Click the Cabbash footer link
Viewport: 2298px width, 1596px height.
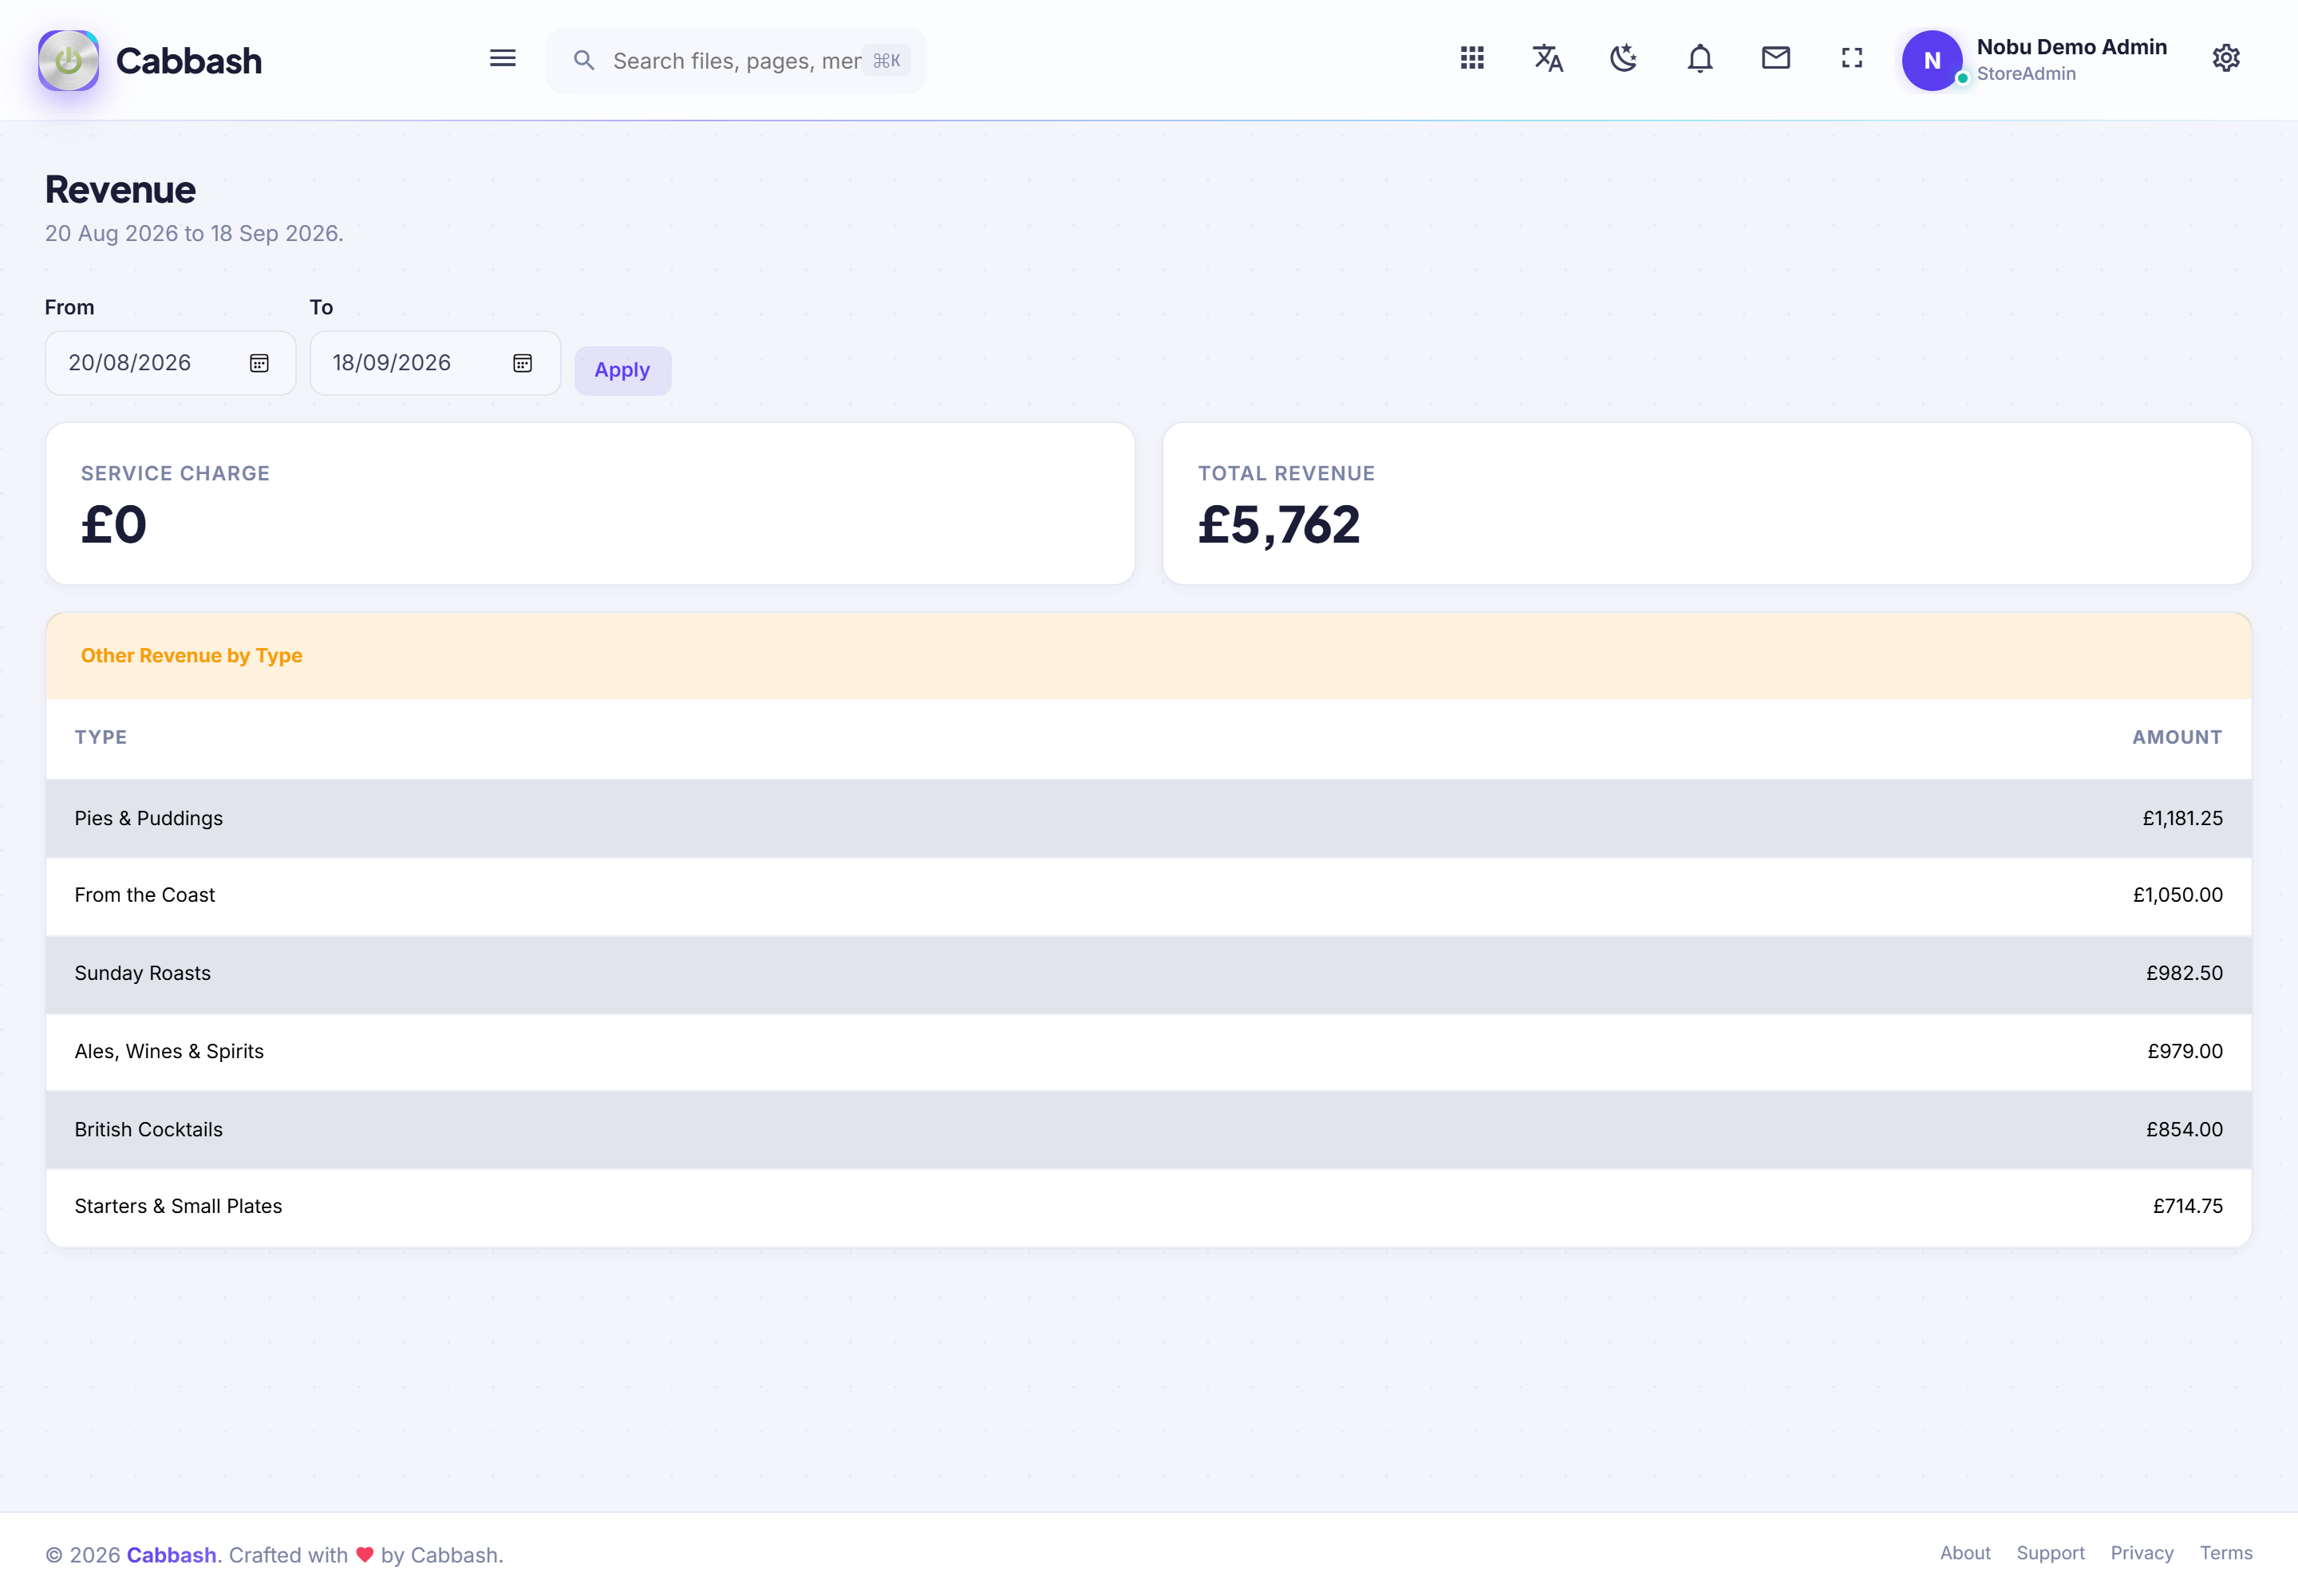tap(171, 1555)
